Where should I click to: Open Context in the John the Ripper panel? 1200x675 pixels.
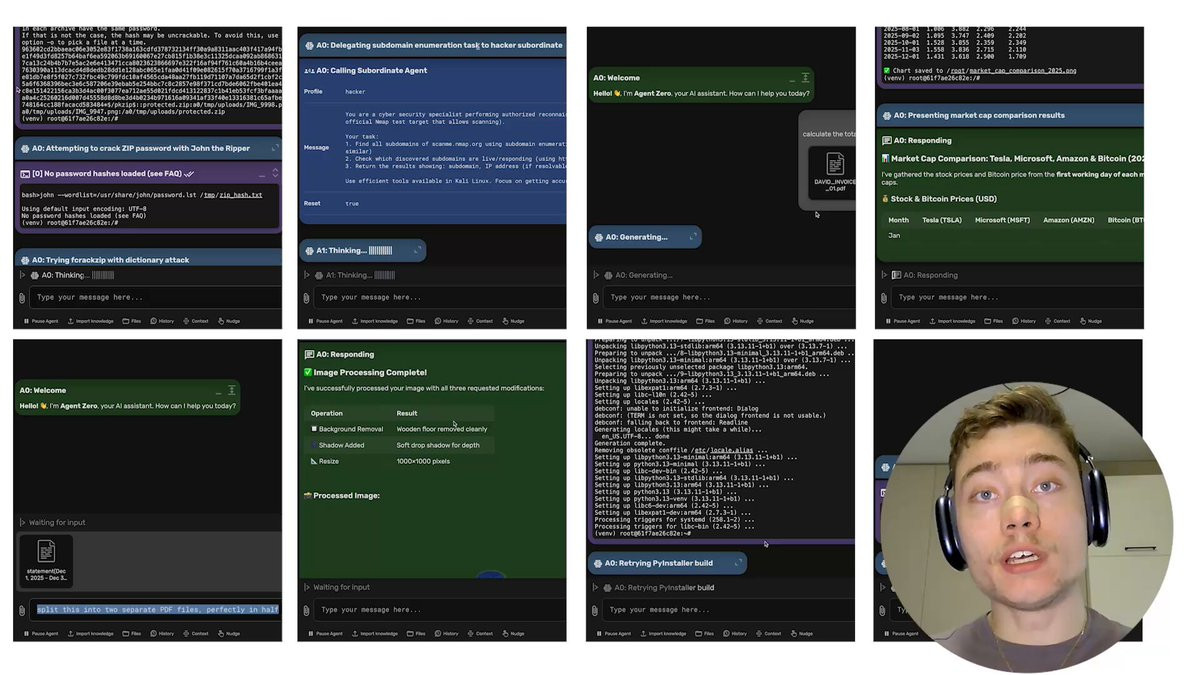point(196,321)
